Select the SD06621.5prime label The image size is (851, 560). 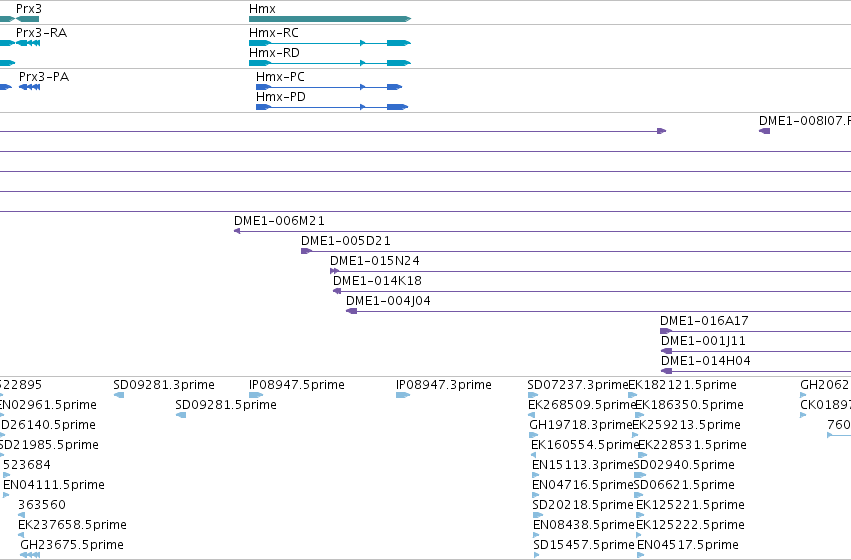(684, 486)
